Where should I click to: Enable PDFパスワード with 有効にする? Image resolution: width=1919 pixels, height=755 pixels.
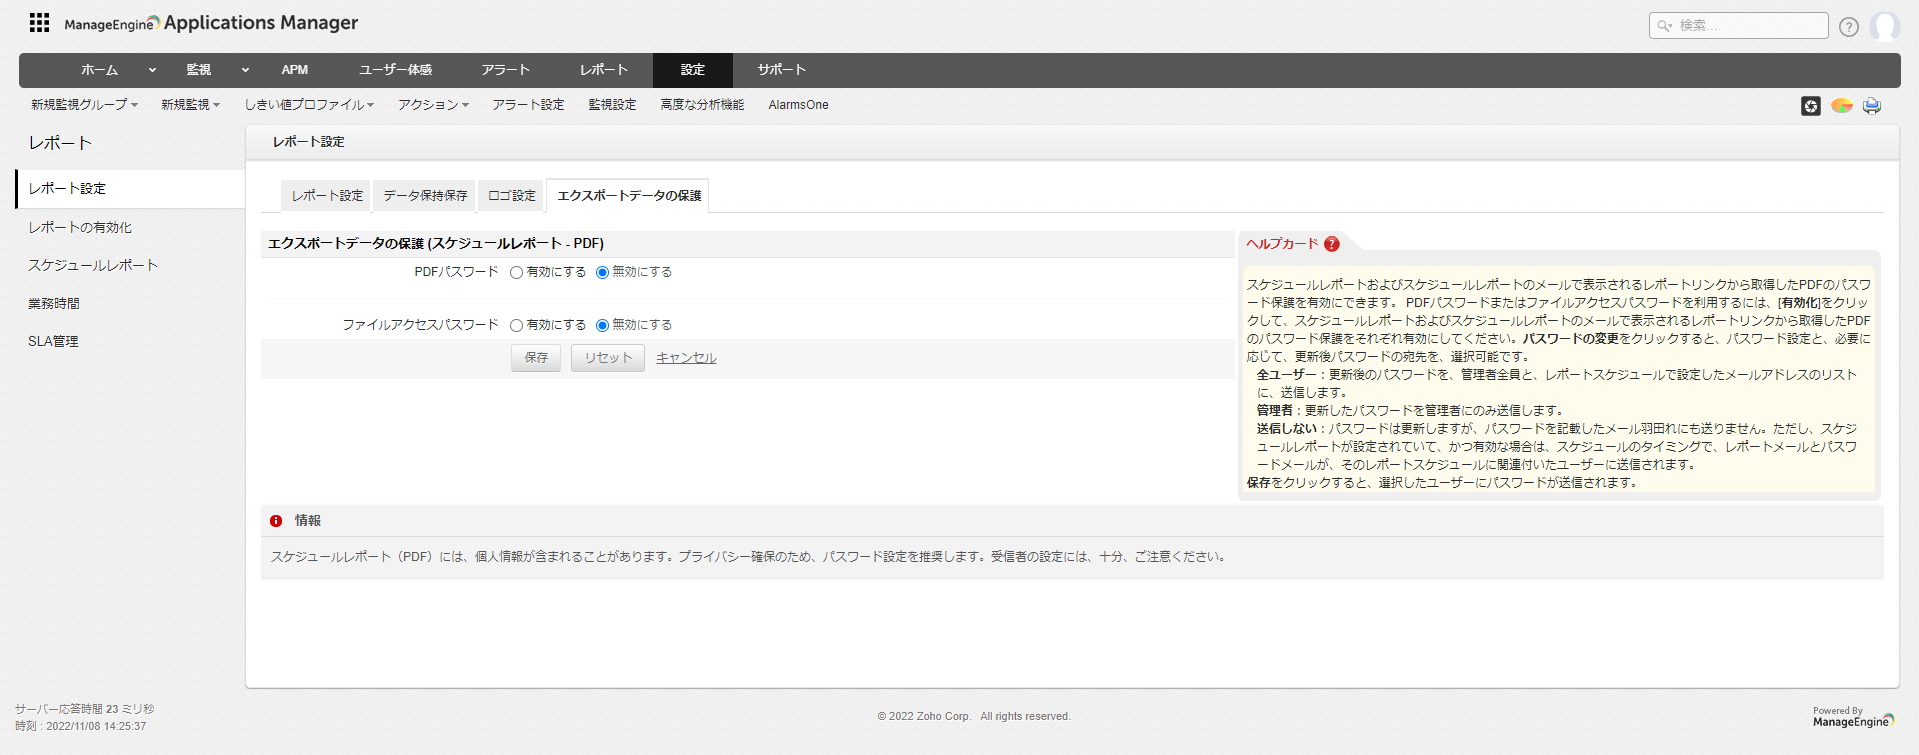point(516,273)
